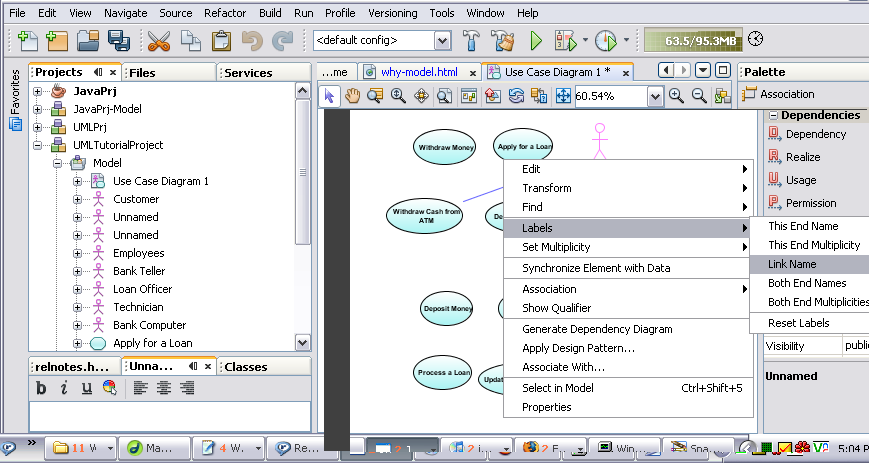The width and height of the screenshot is (869, 463).
Task: Click the zoom in magnifier beside zoom percentage
Action: coord(677,96)
